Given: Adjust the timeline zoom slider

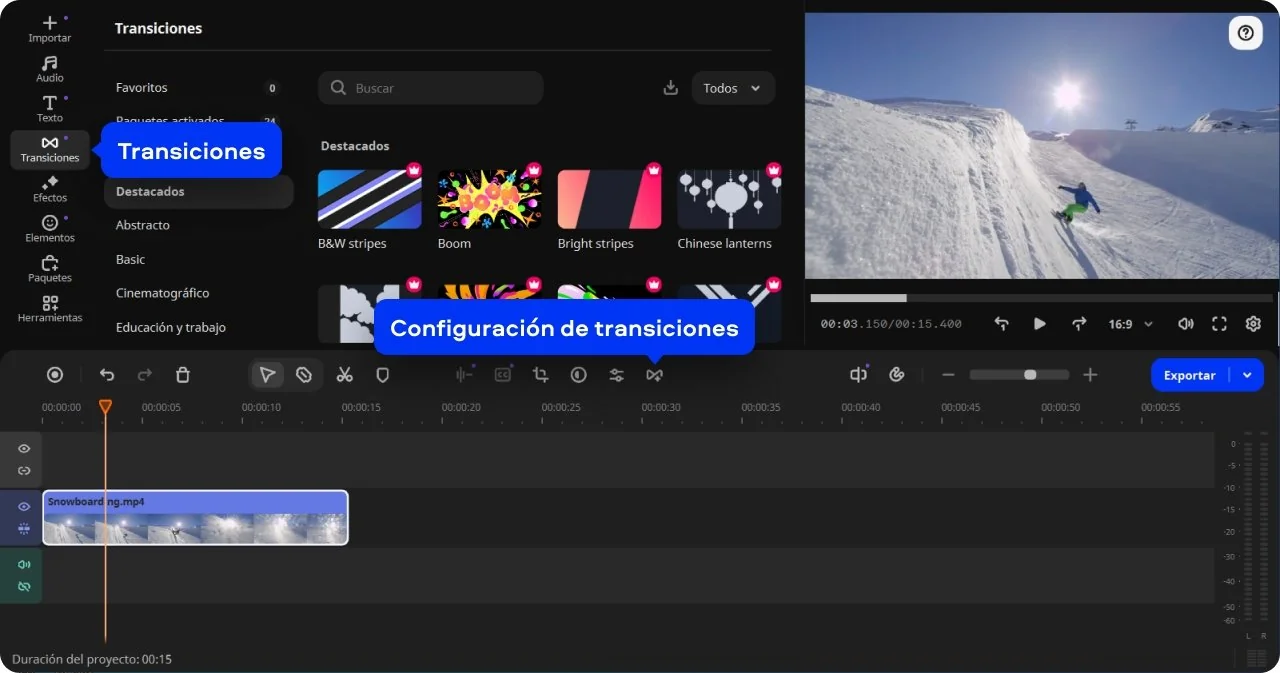Looking at the screenshot, I should [1019, 375].
